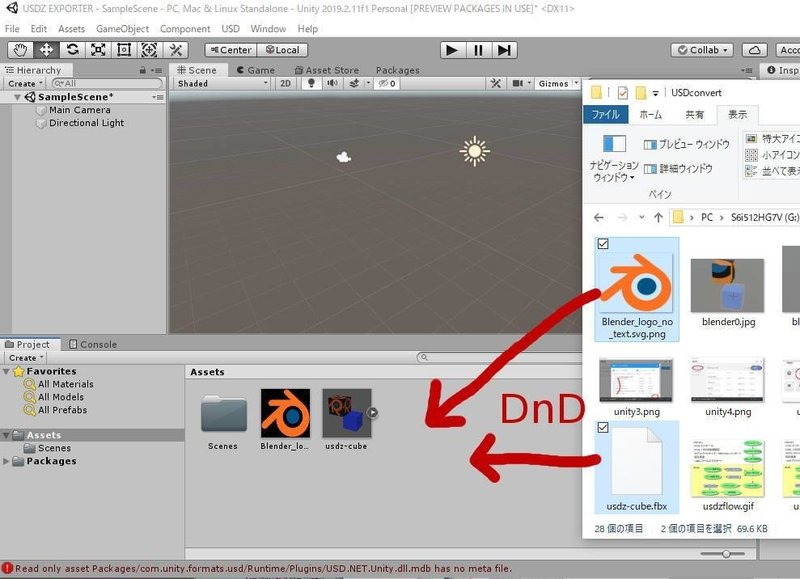The height and width of the screenshot is (579, 800).
Task: Toggle scene audio speaker icon
Action: 332,83
